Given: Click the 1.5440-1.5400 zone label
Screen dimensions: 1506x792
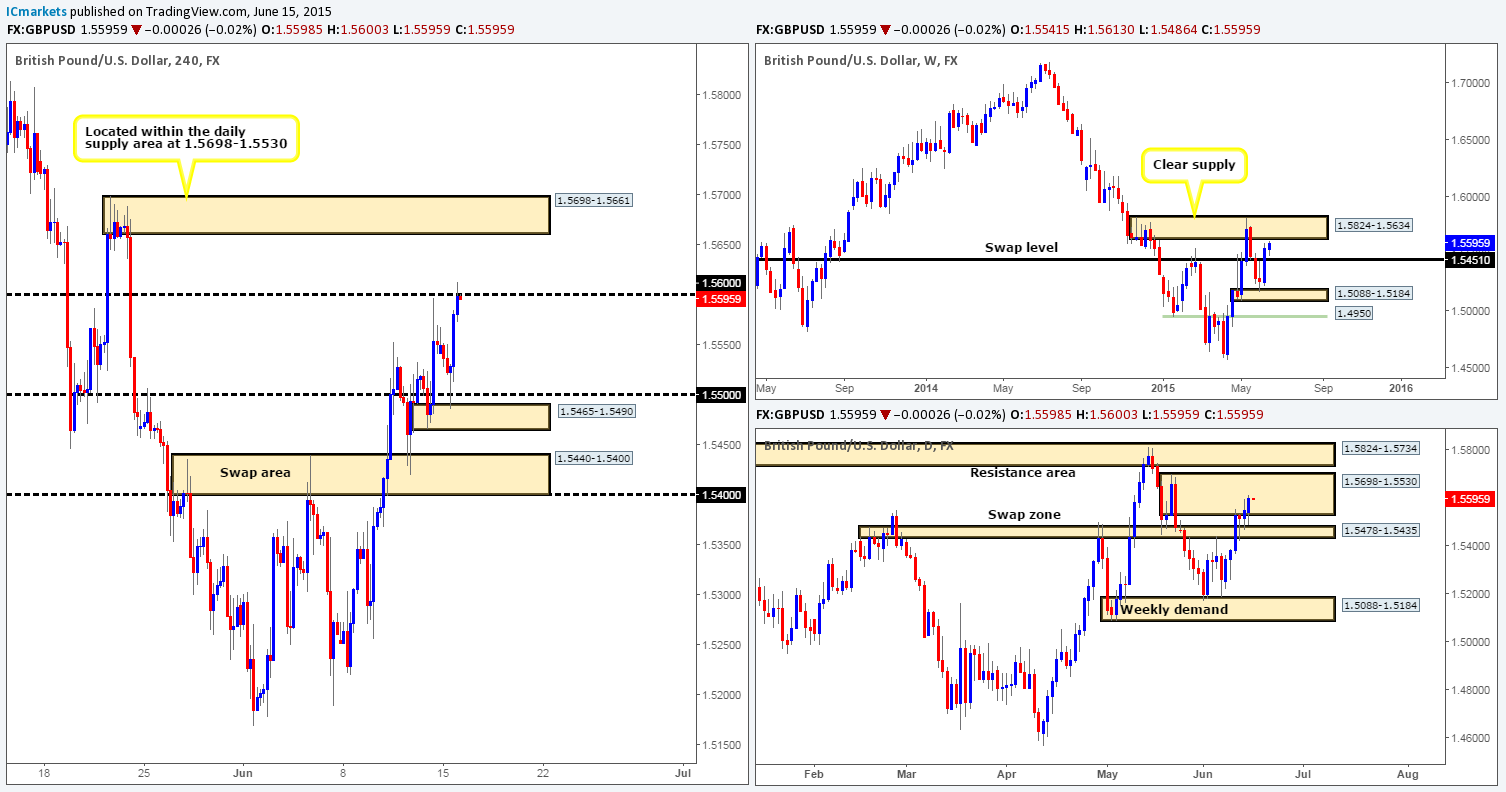Looking at the screenshot, I should coord(594,457).
